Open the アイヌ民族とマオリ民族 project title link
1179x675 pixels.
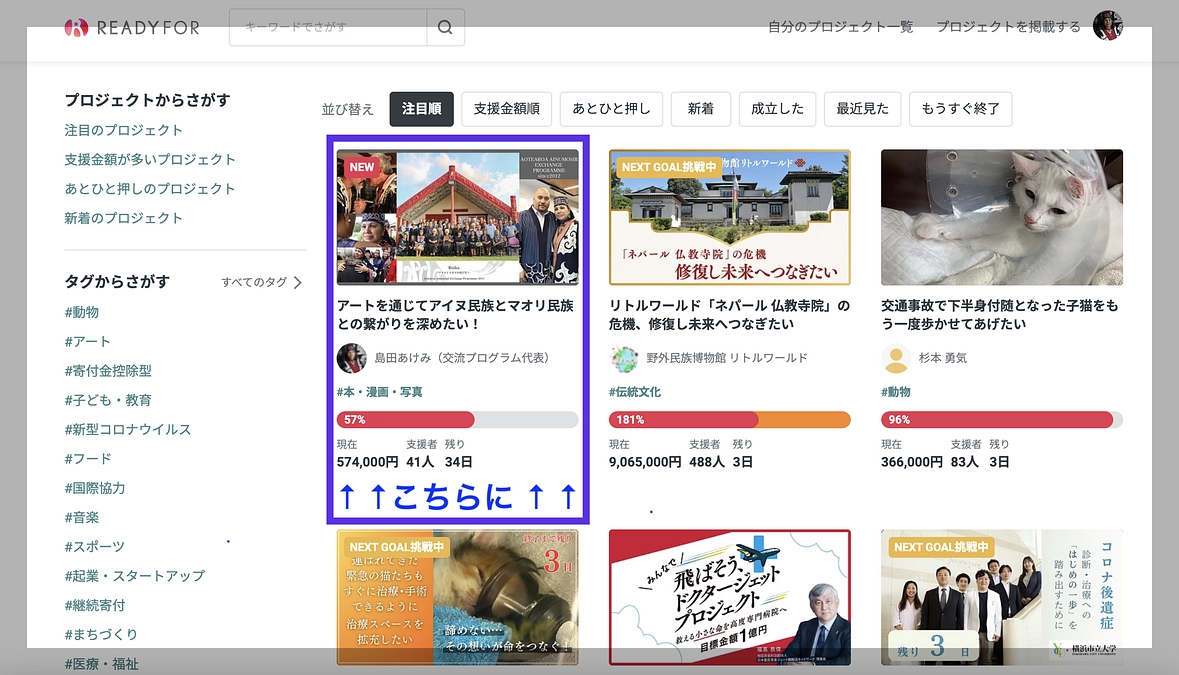(x=456, y=310)
